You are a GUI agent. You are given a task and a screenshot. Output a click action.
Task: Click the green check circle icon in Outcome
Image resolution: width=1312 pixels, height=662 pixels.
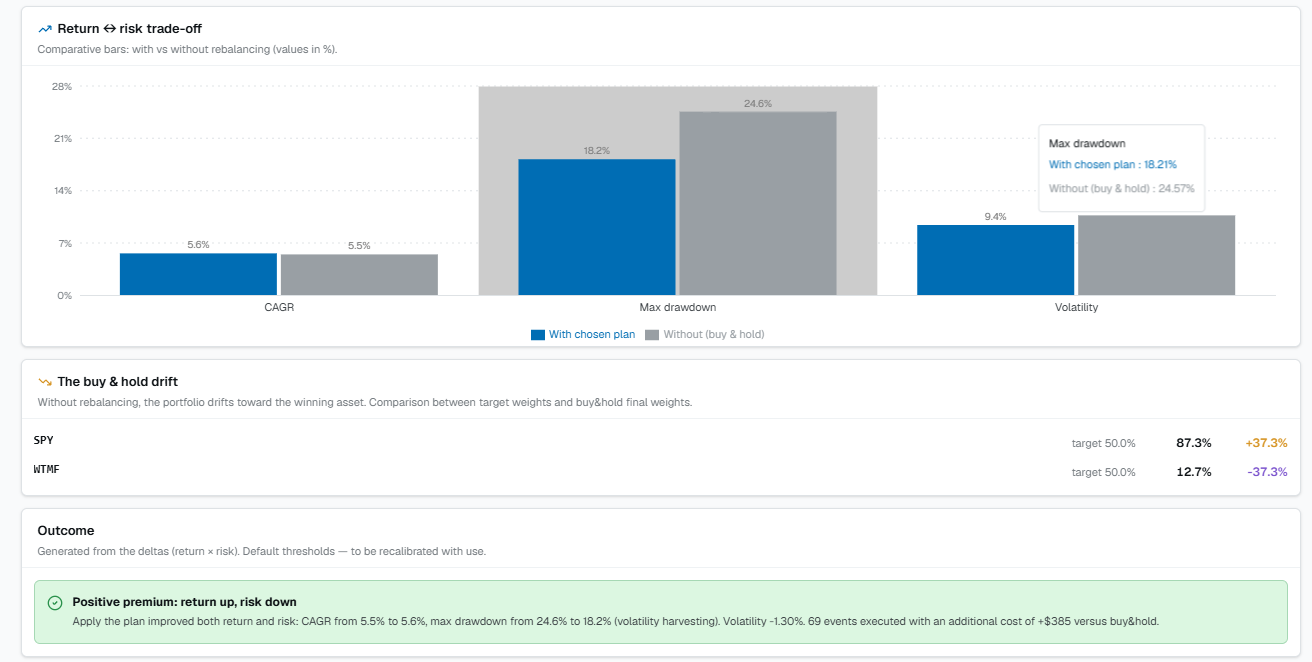point(55,602)
